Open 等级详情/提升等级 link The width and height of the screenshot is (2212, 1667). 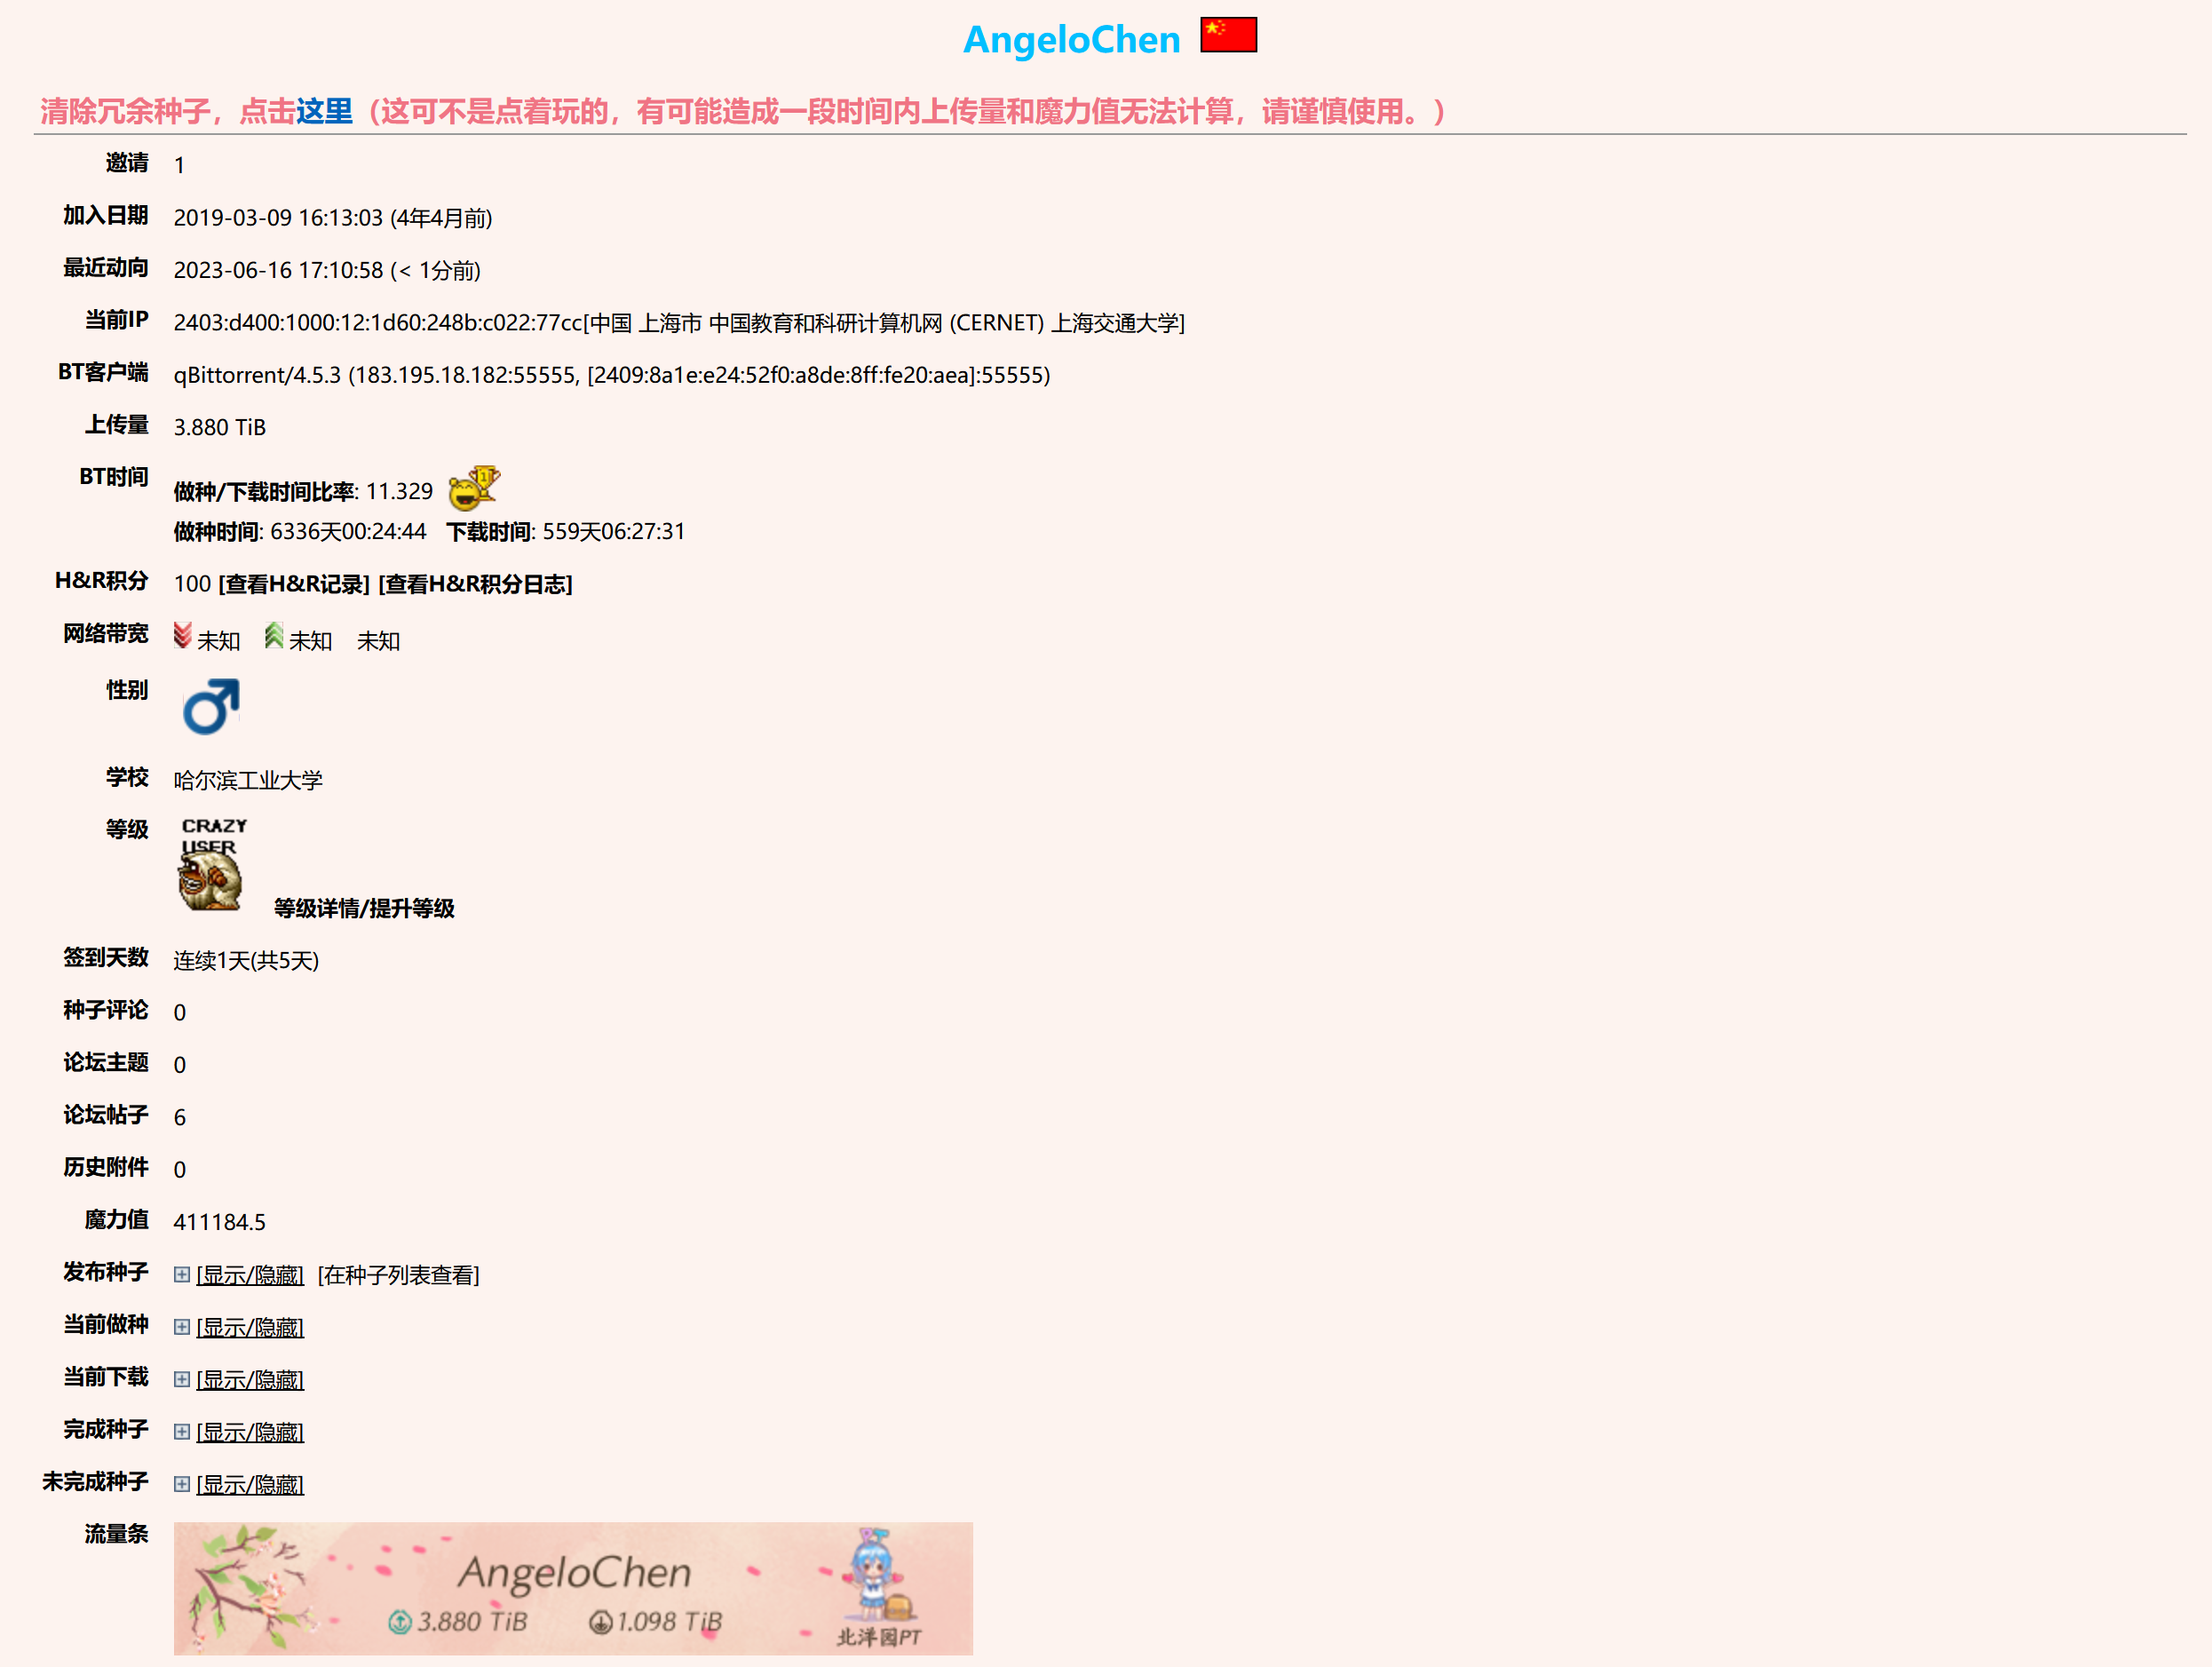tap(364, 908)
